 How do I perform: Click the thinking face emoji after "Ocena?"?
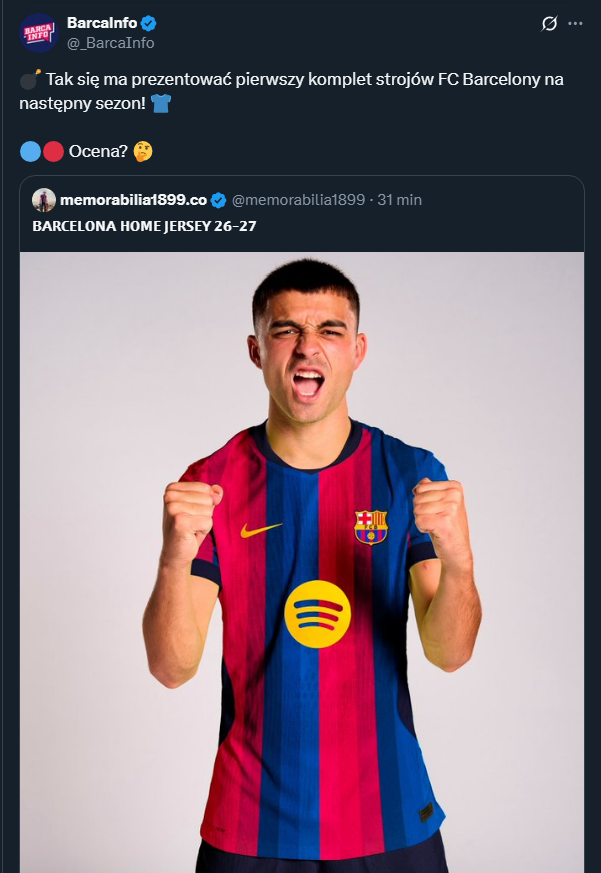tap(144, 152)
